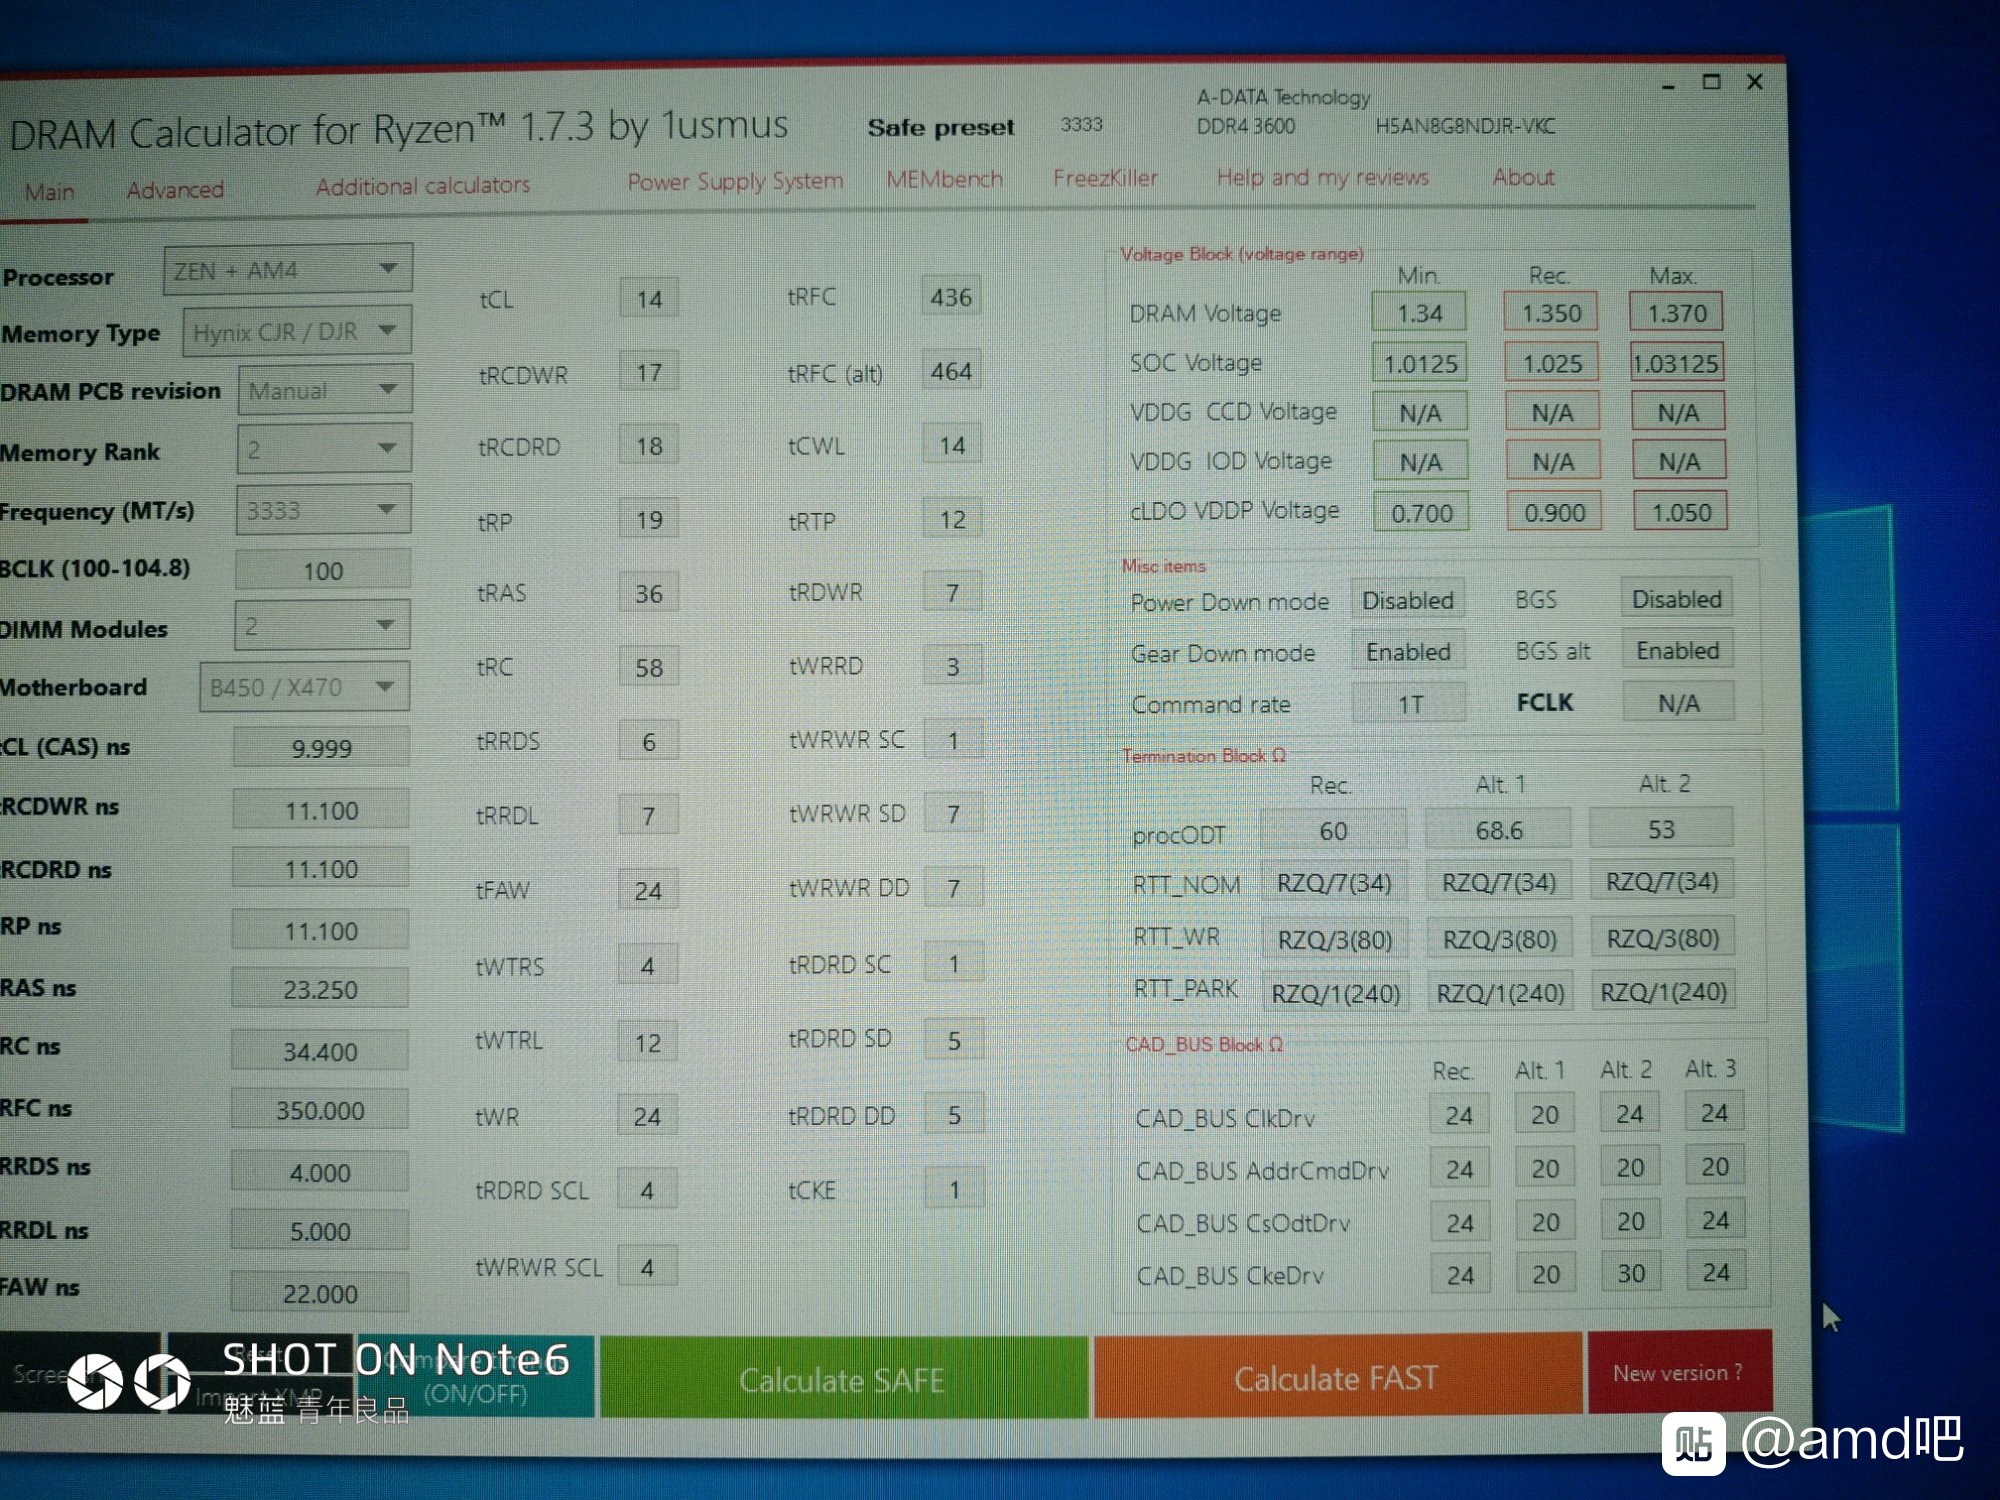This screenshot has width=2000, height=1500.
Task: Click the tWRWR SCL value 4
Action: (x=647, y=1266)
